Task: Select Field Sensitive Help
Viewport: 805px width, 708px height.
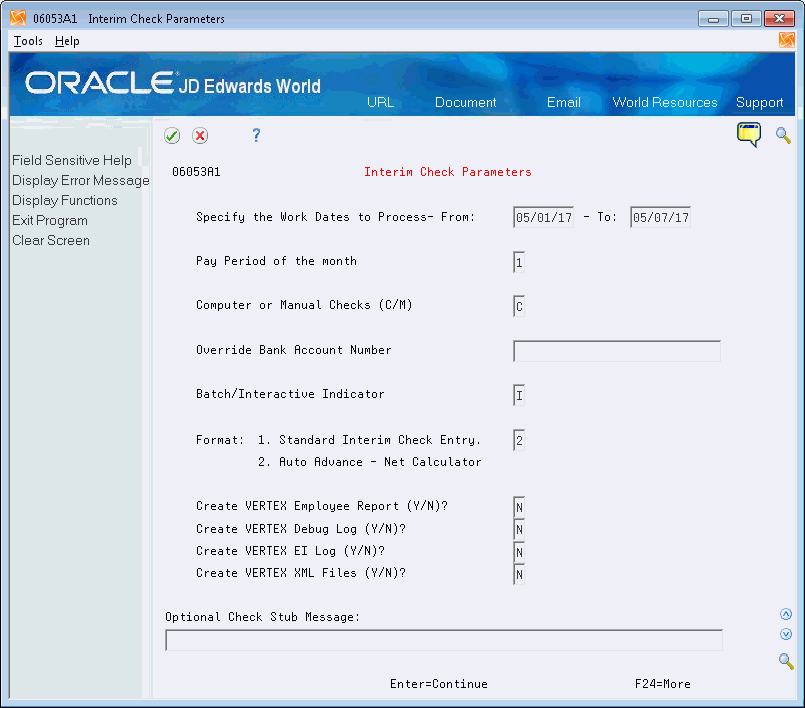Action: [x=72, y=160]
